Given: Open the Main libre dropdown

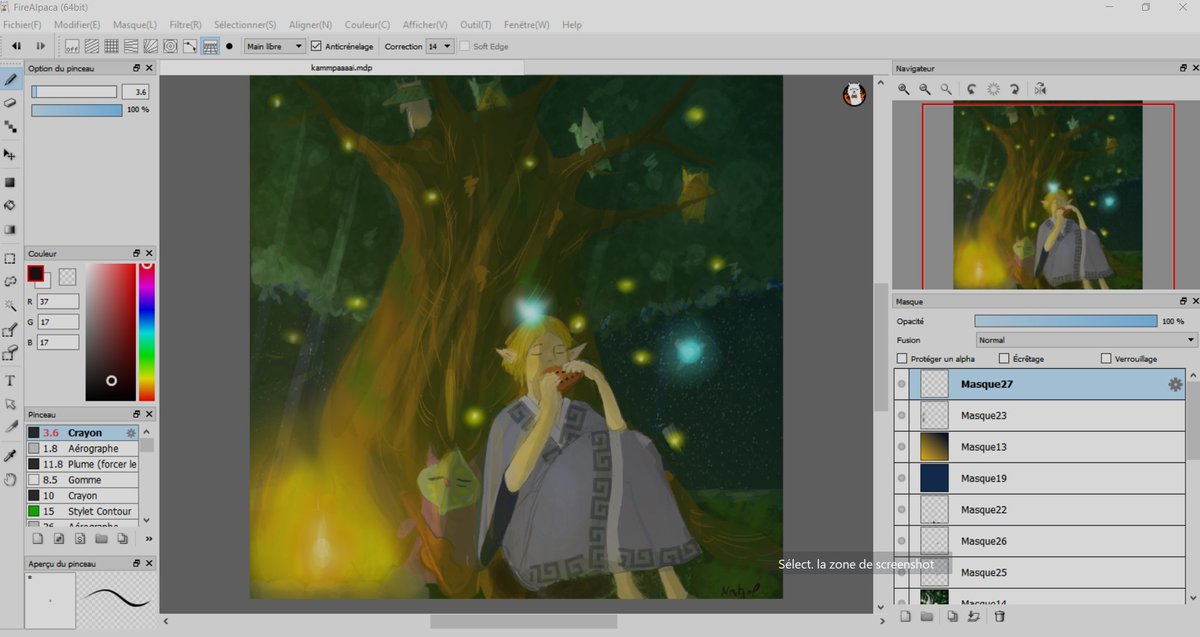Looking at the screenshot, I should pyautogui.click(x=275, y=46).
